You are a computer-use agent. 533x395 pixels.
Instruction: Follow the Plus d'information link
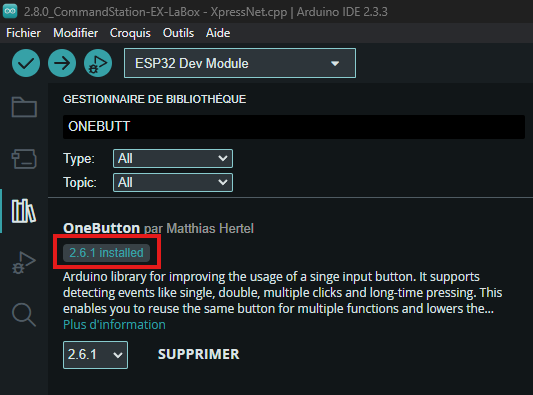pyautogui.click(x=114, y=325)
